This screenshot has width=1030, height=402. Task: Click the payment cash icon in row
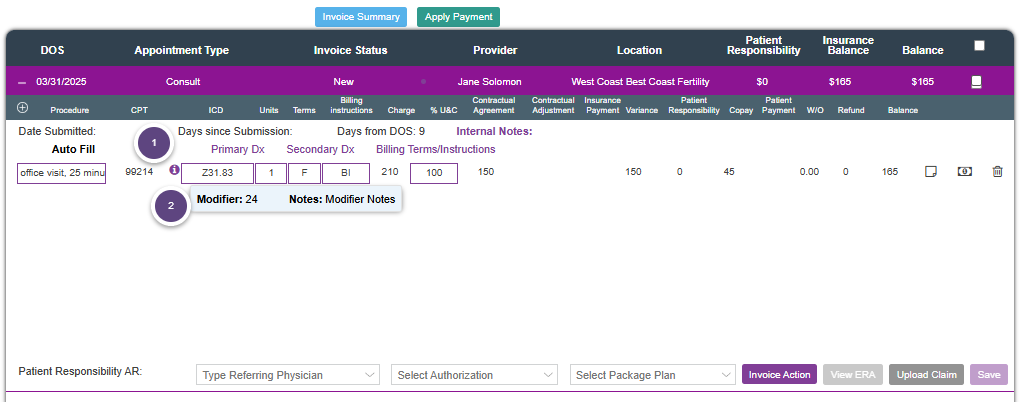[x=964, y=173]
